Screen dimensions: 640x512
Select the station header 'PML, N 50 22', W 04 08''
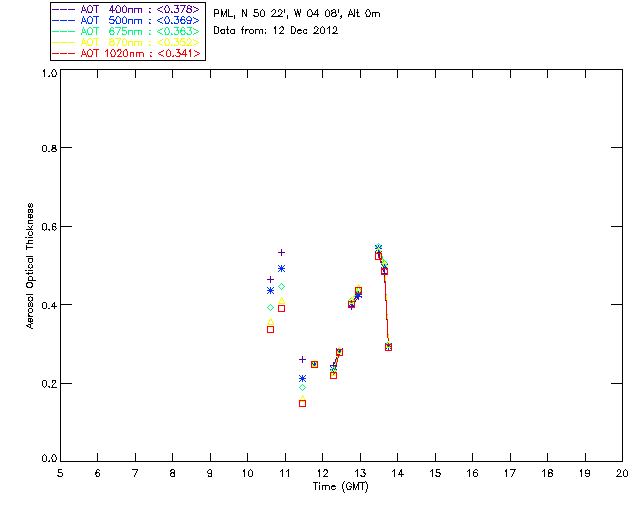(278, 13)
